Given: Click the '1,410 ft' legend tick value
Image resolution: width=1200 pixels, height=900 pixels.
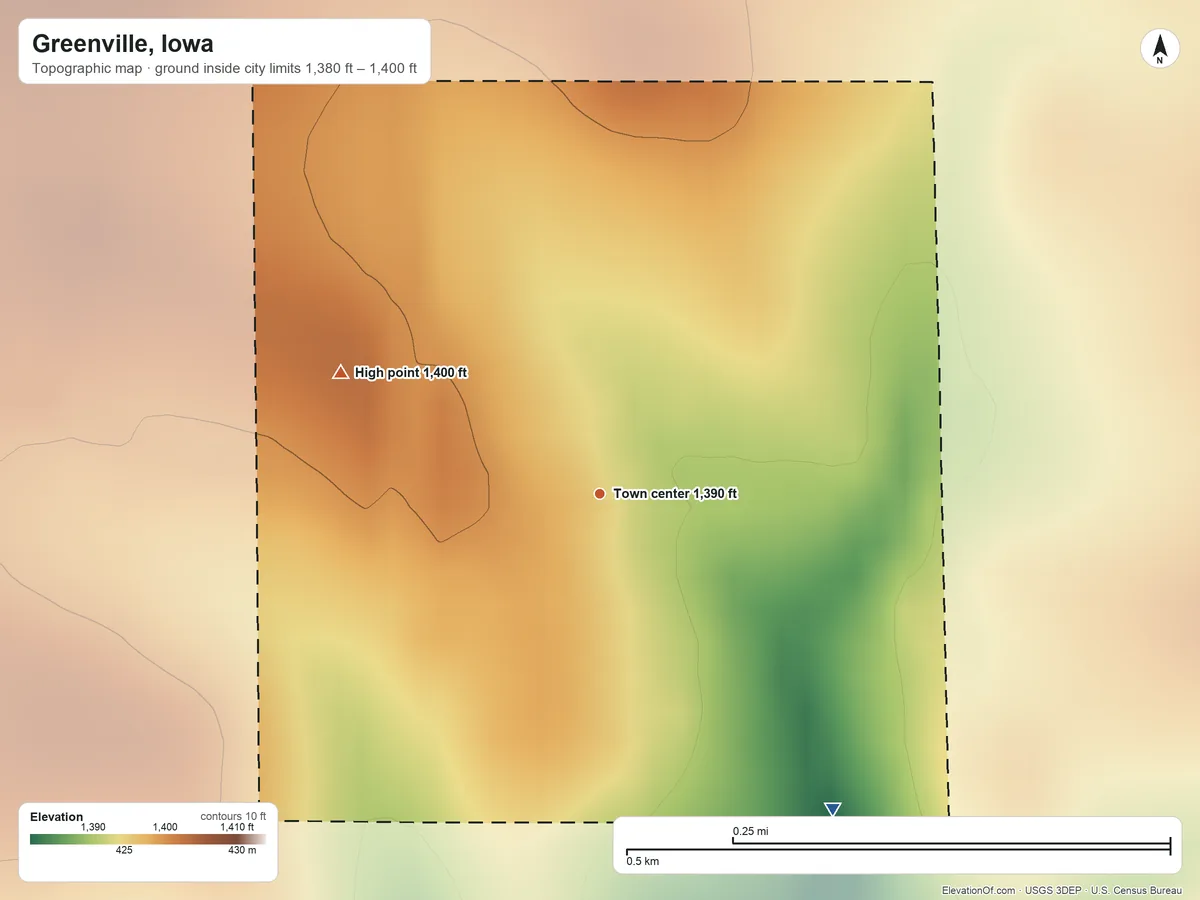Looking at the screenshot, I should 238,827.
